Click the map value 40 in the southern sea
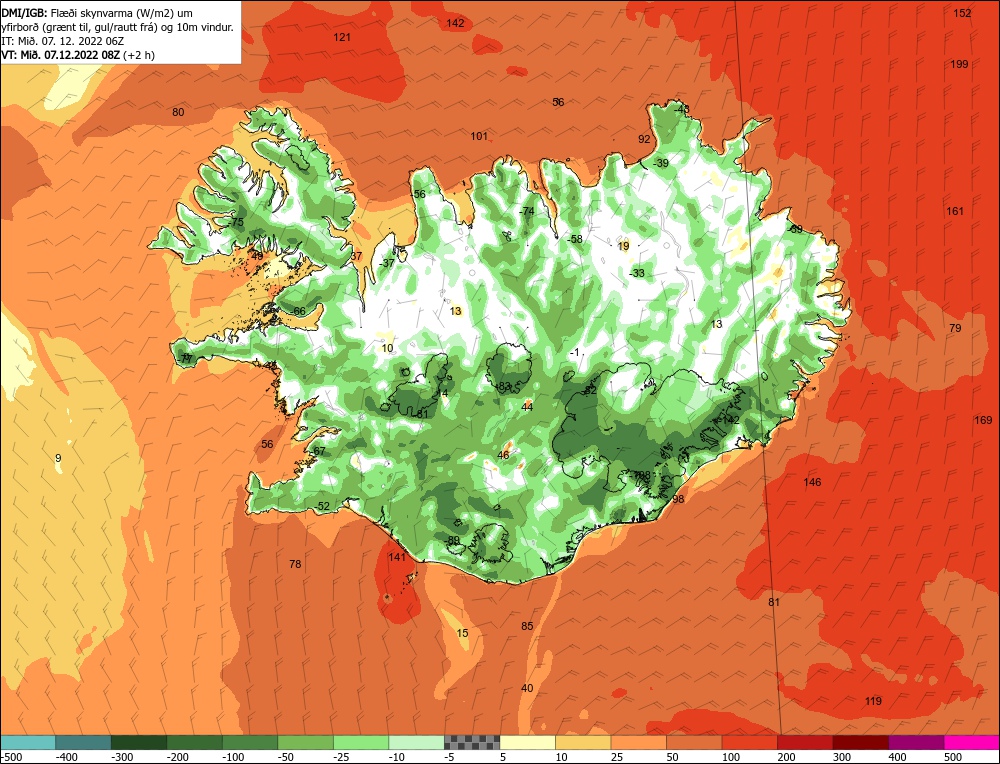 527,688
